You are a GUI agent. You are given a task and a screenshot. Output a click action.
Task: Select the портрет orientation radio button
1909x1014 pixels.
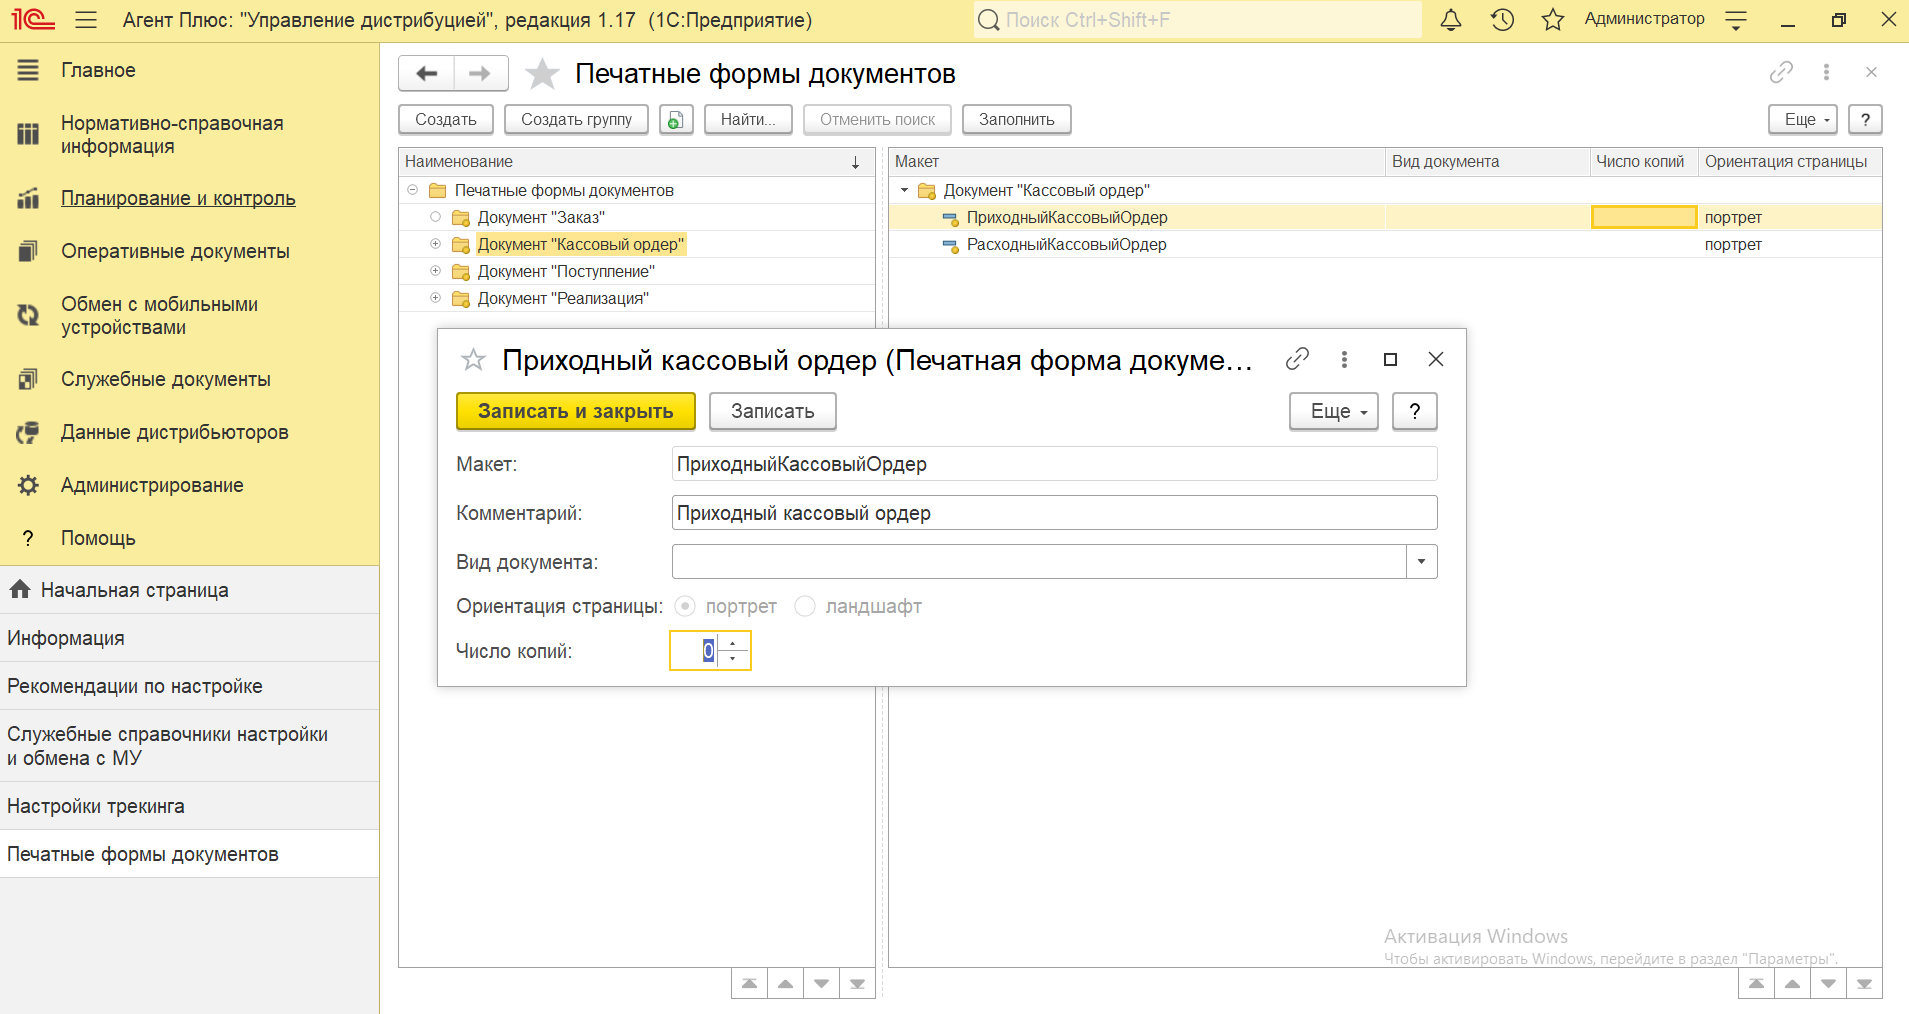(685, 606)
